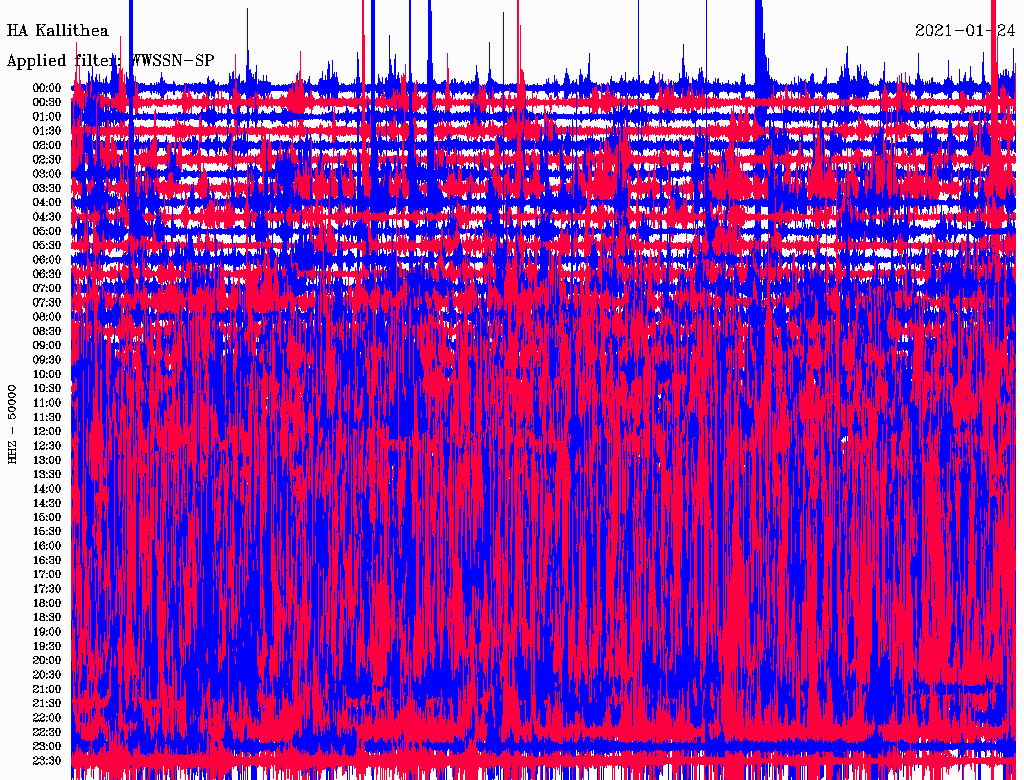Image resolution: width=1024 pixels, height=780 pixels.
Task: Select the 03:00 time label
Action: pyautogui.click(x=47, y=174)
